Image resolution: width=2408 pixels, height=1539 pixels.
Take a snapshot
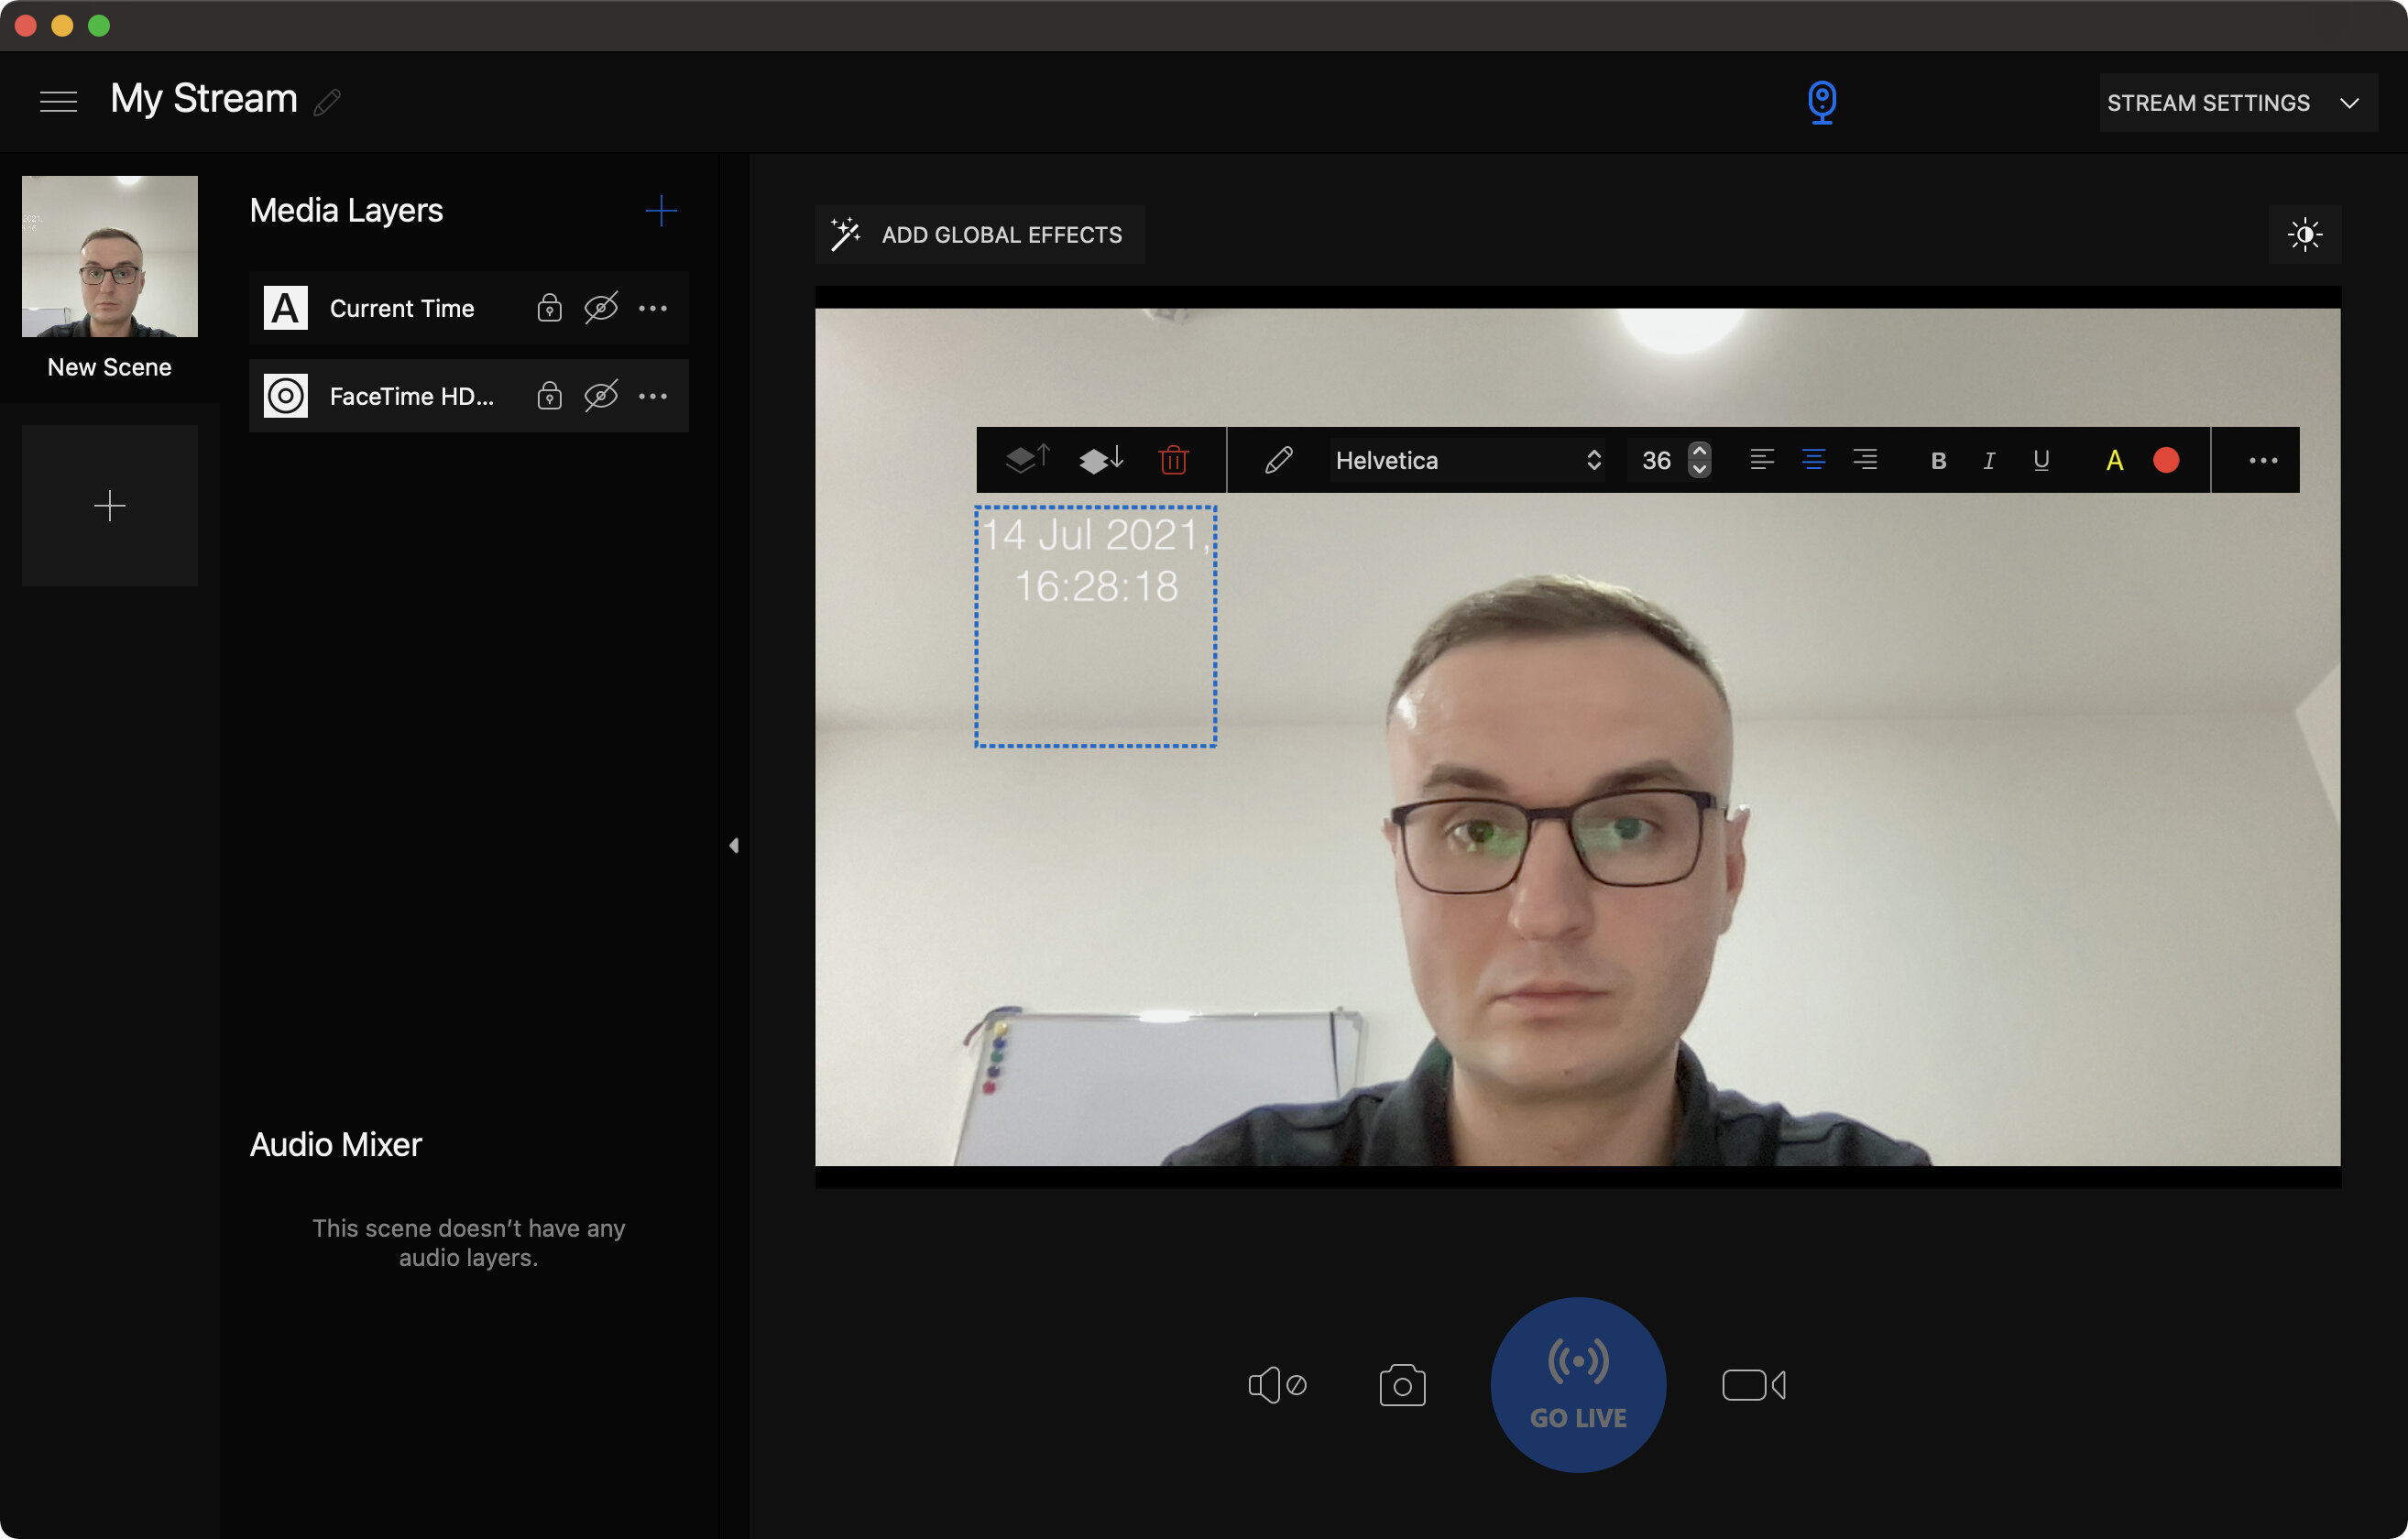(x=1402, y=1385)
